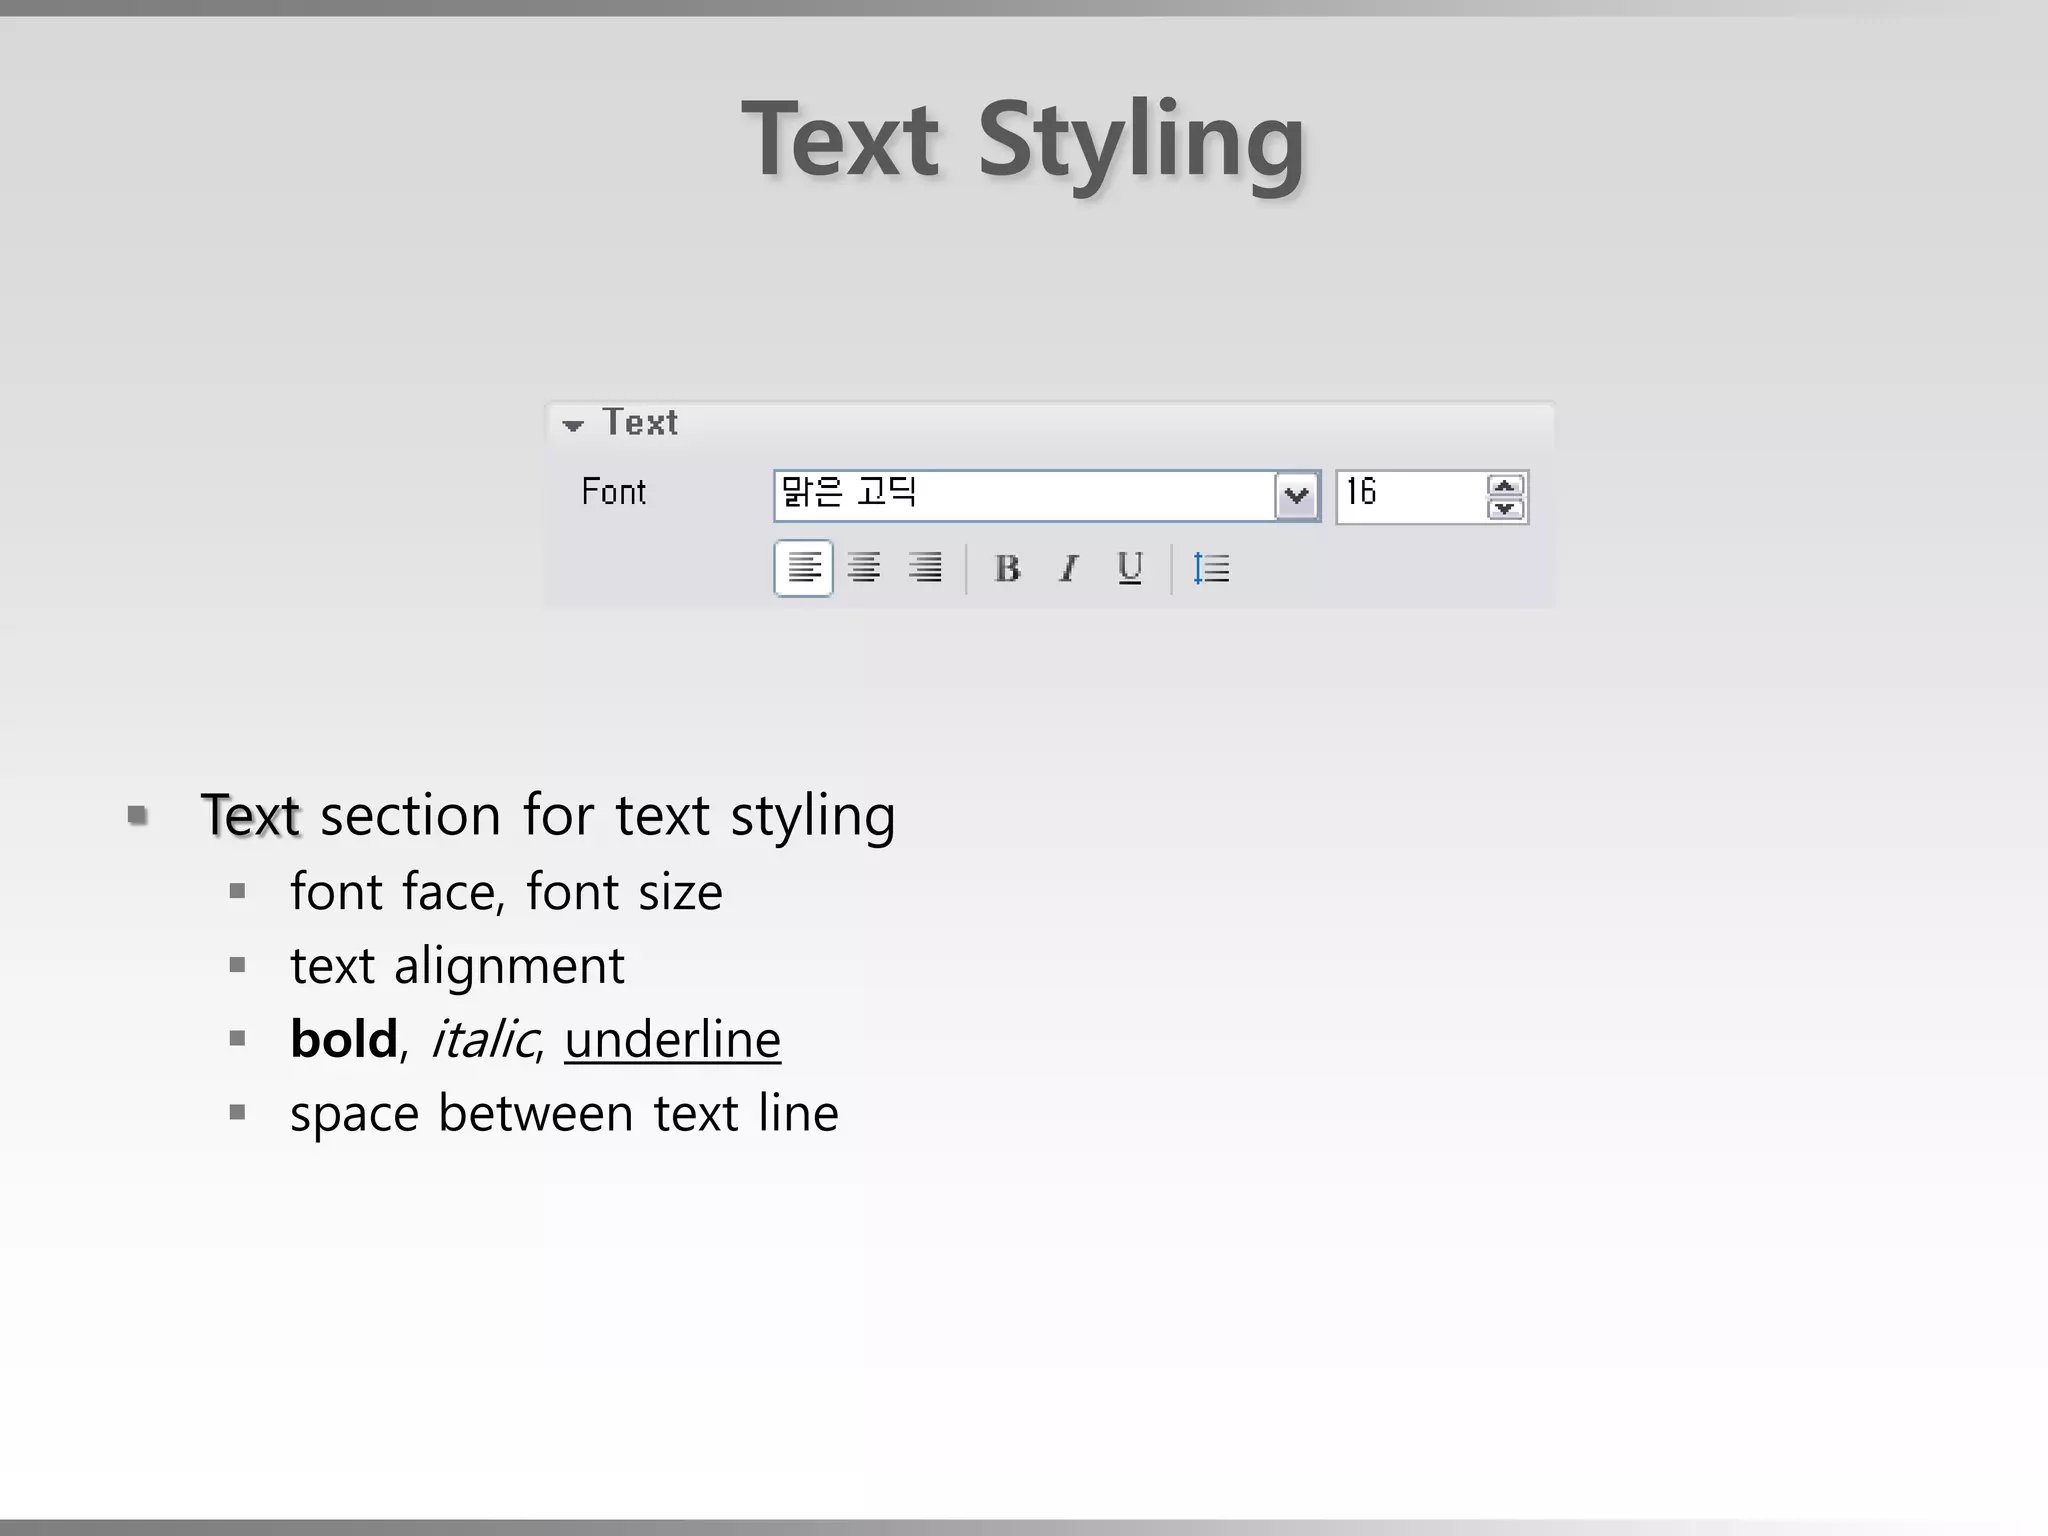Toggle Bold formatting with the B icon
This screenshot has width=2048, height=1536.
pyautogui.click(x=1007, y=568)
